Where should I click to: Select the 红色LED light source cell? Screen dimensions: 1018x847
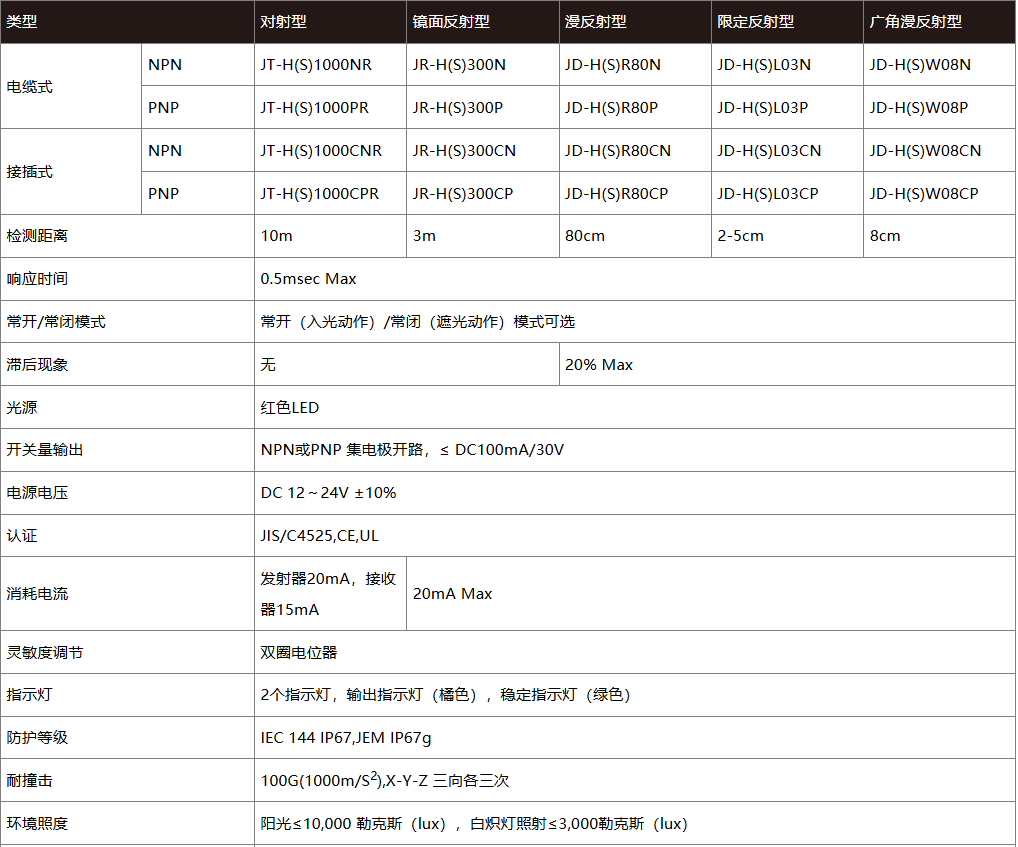[281, 407]
